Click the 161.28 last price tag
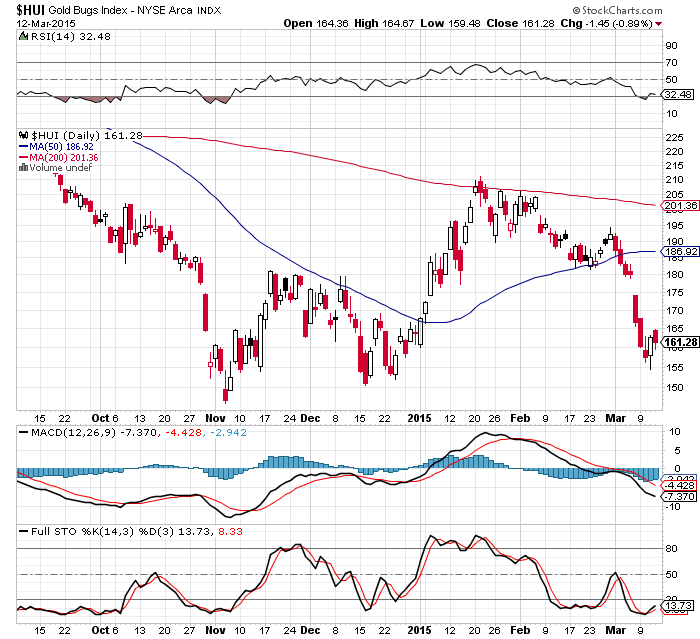 [x=680, y=342]
